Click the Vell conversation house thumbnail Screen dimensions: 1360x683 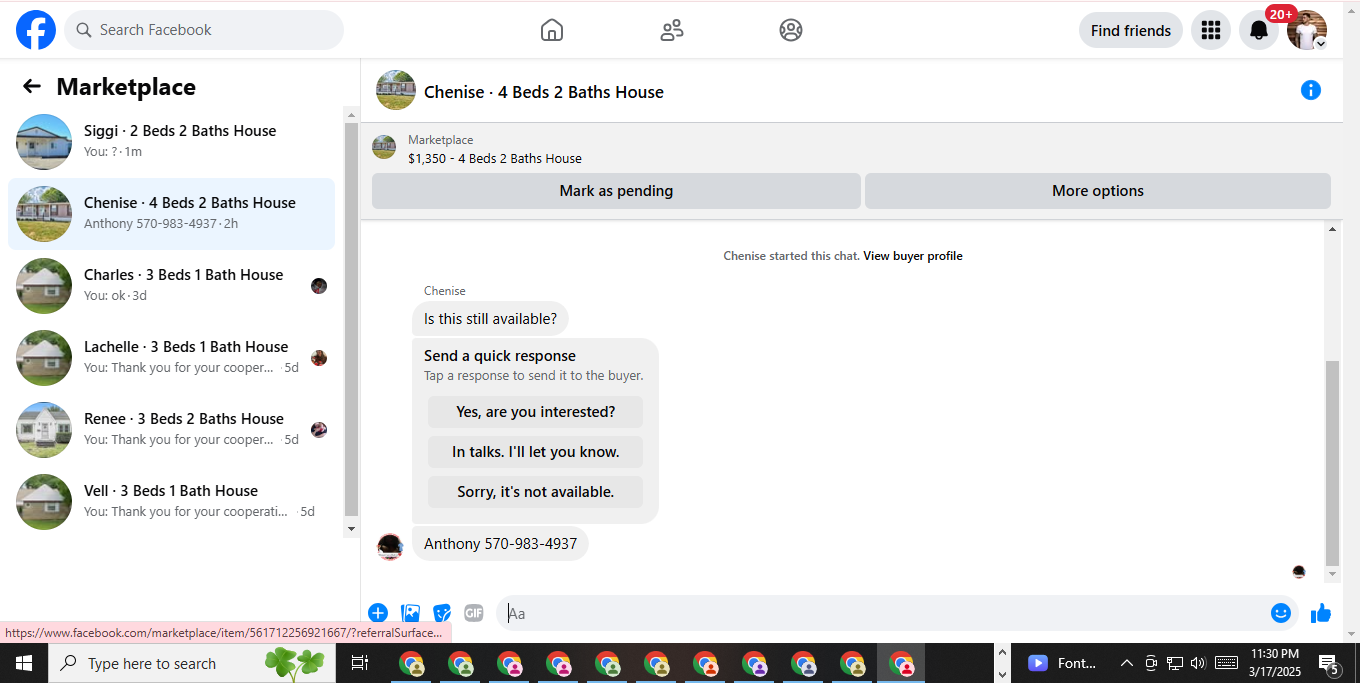44,502
